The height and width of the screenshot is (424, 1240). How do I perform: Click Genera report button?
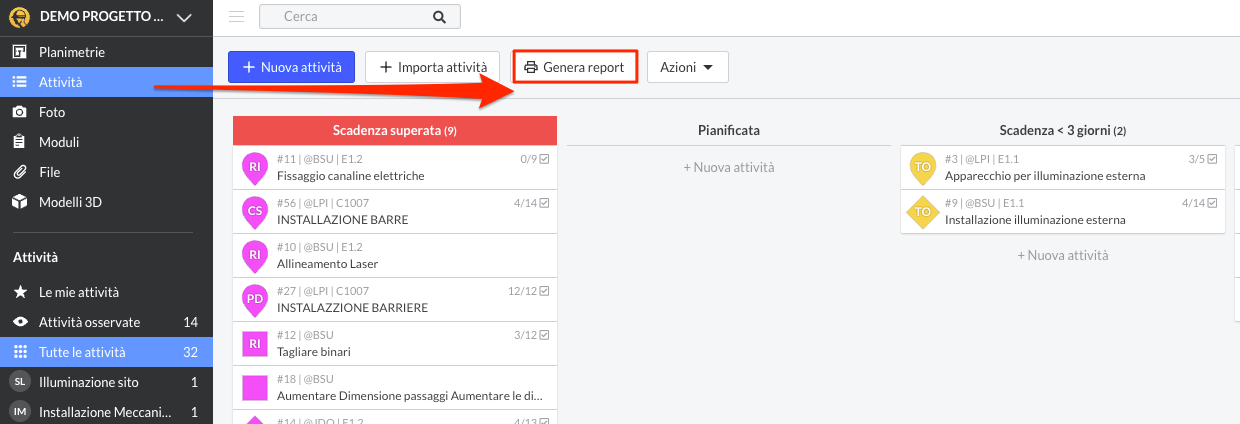575,67
